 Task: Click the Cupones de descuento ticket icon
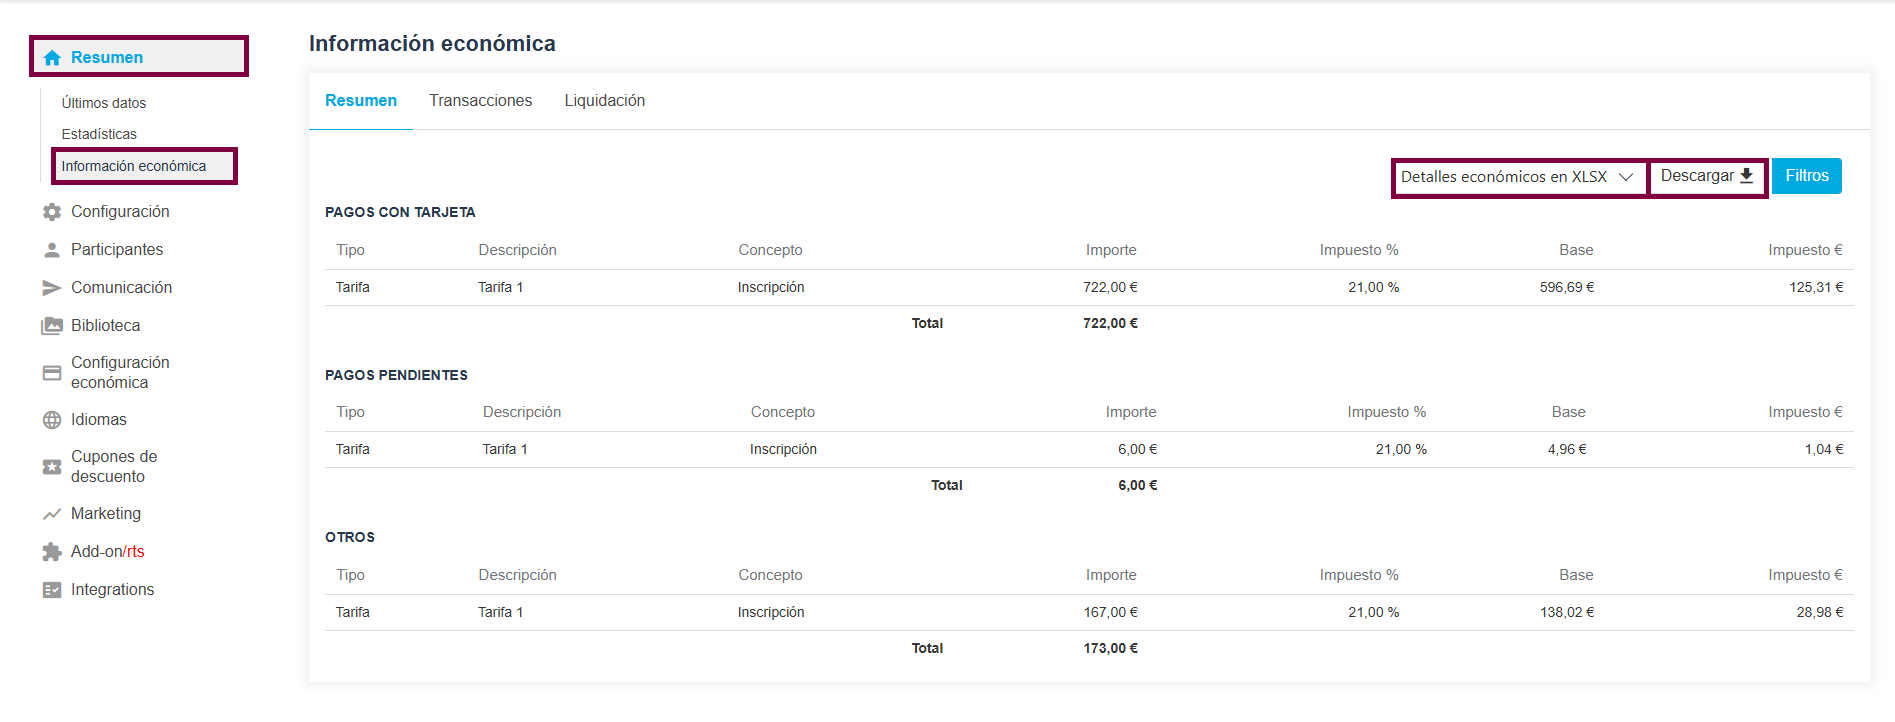point(52,467)
